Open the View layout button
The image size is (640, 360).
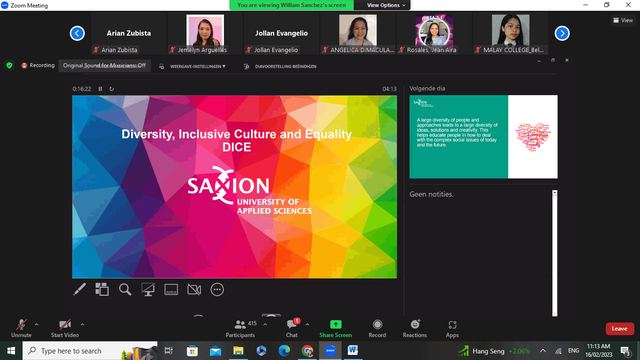click(623, 20)
